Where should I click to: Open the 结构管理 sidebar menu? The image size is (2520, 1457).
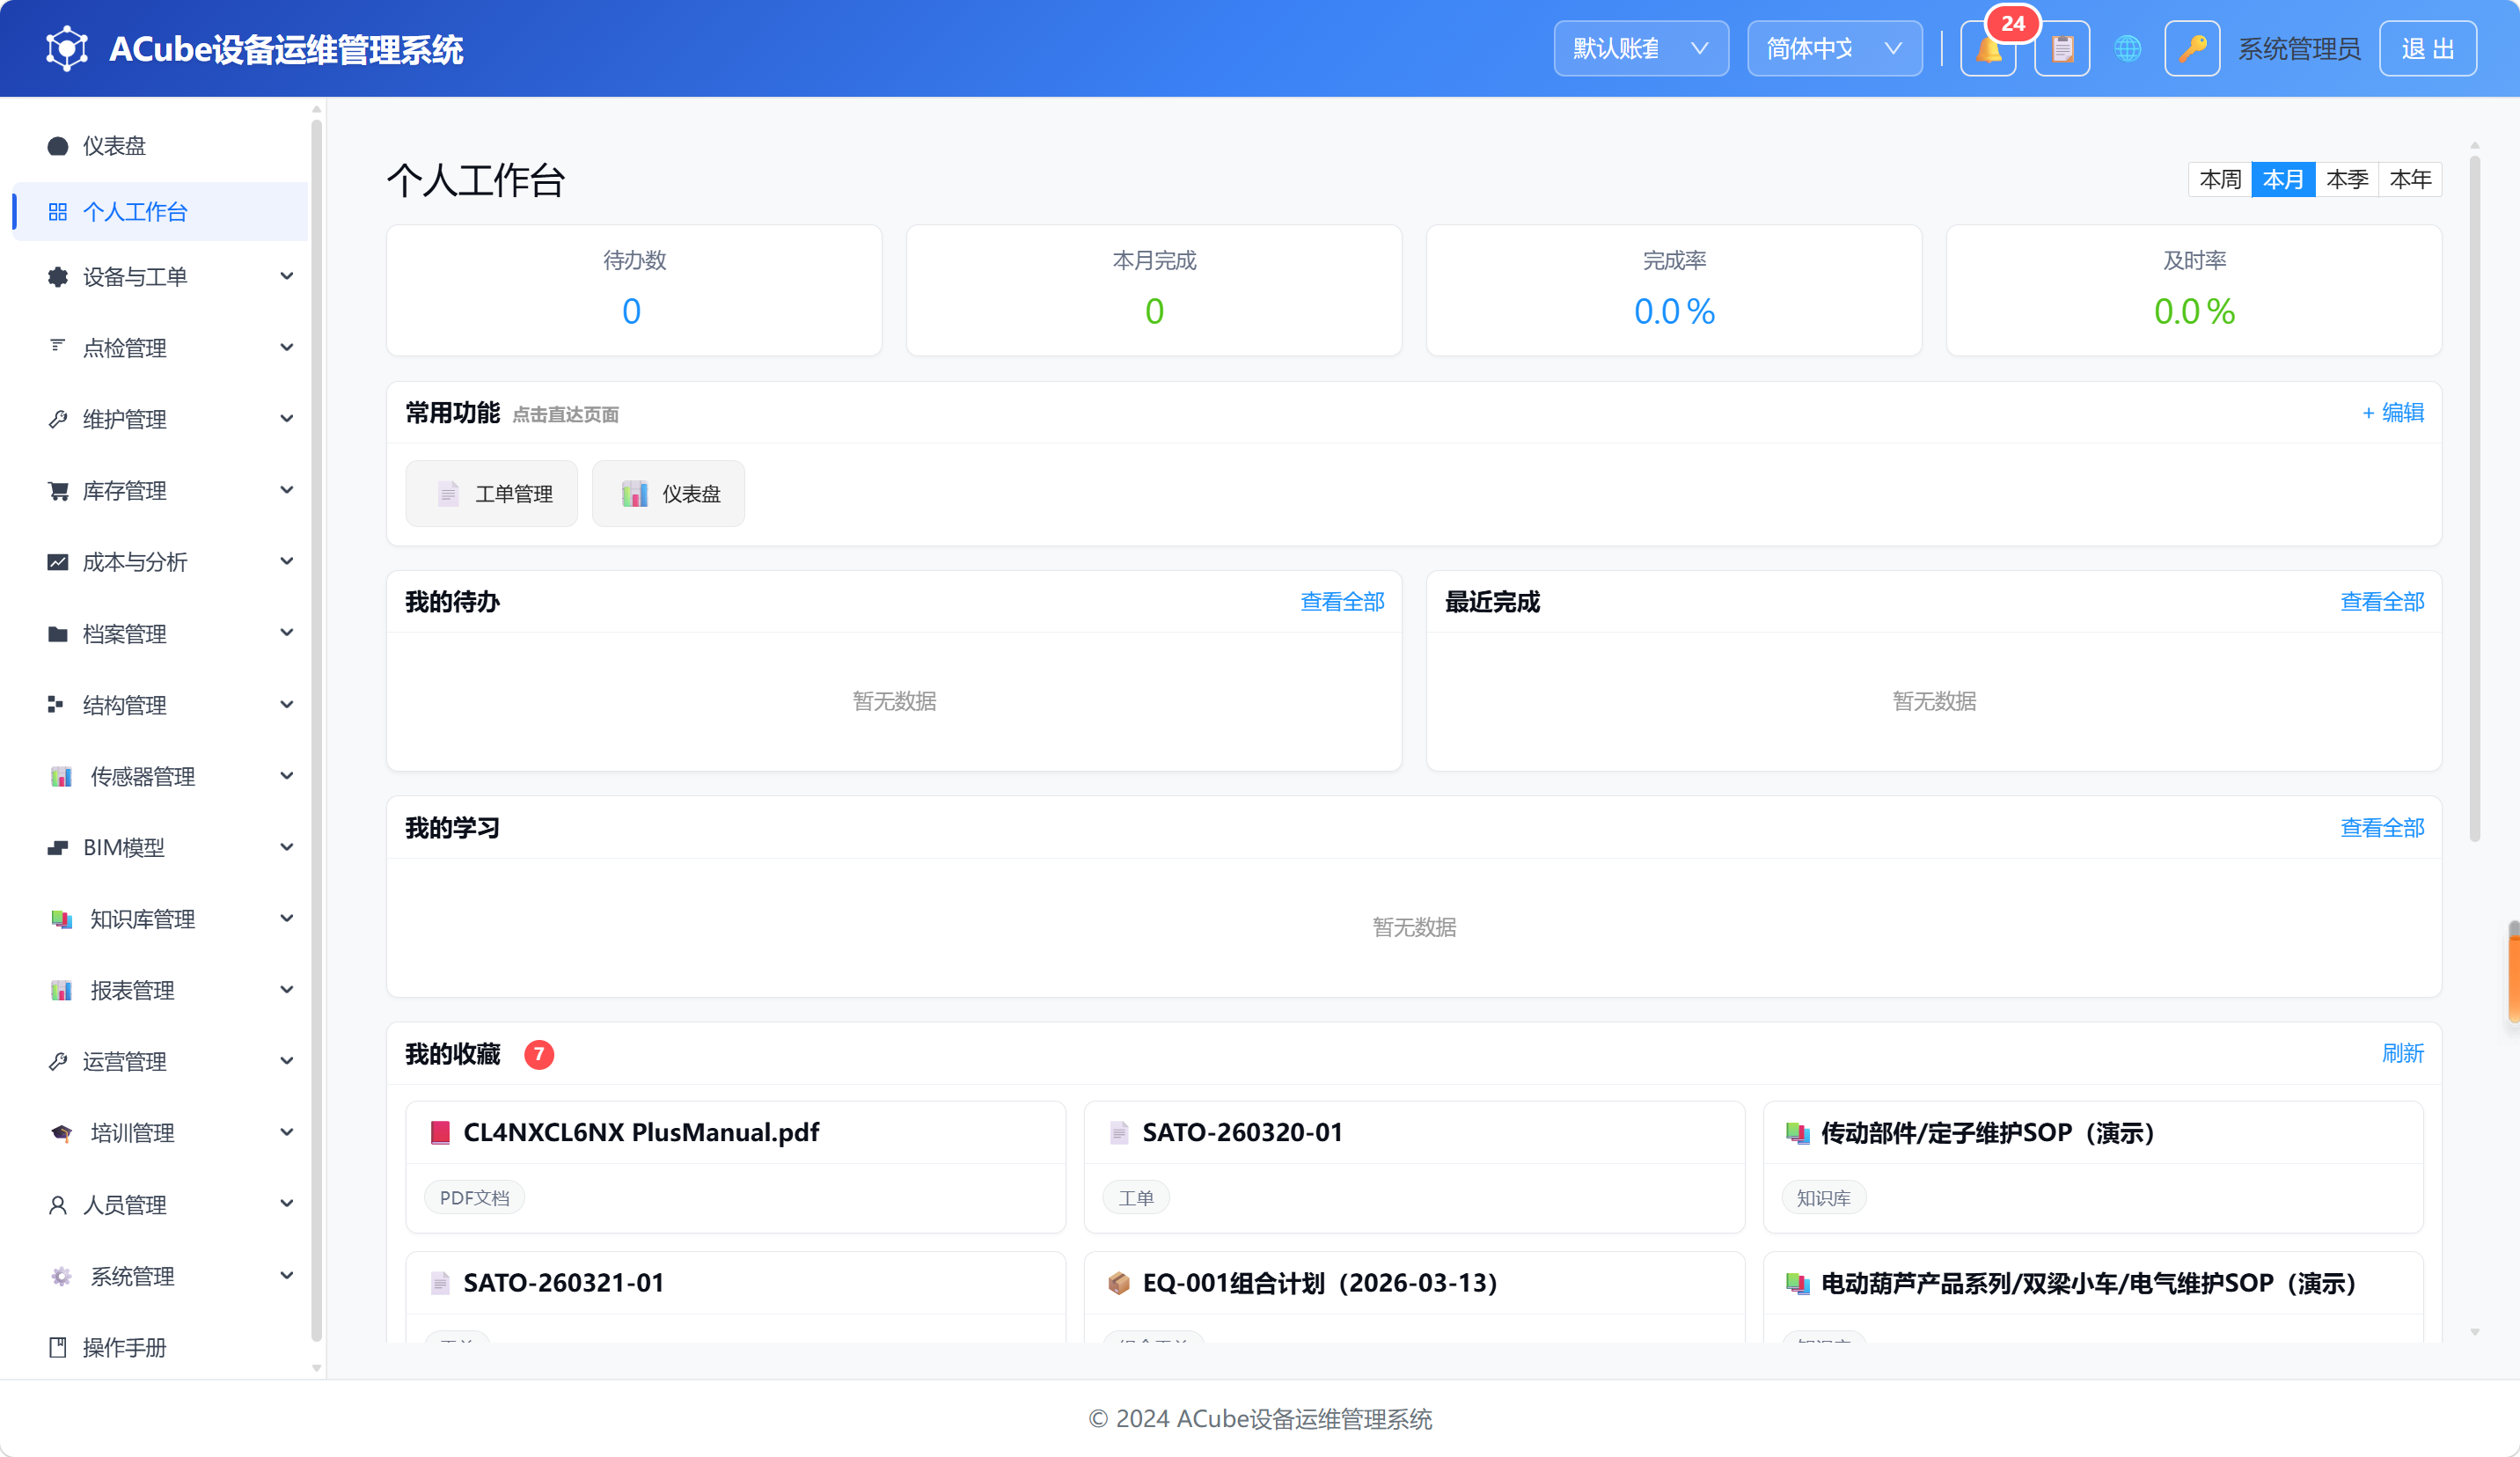coord(160,705)
